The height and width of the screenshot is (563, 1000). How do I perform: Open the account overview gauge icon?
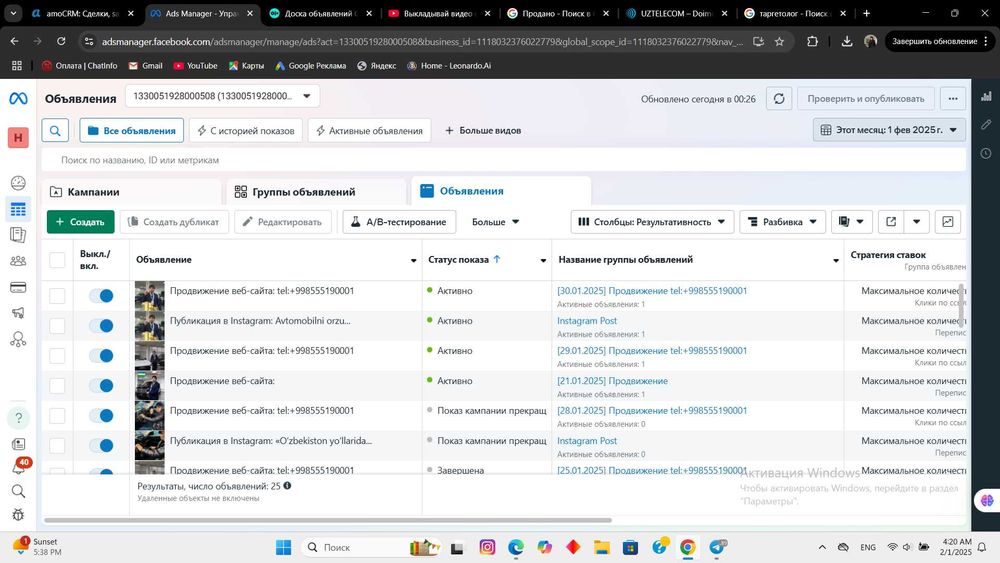click(18, 183)
